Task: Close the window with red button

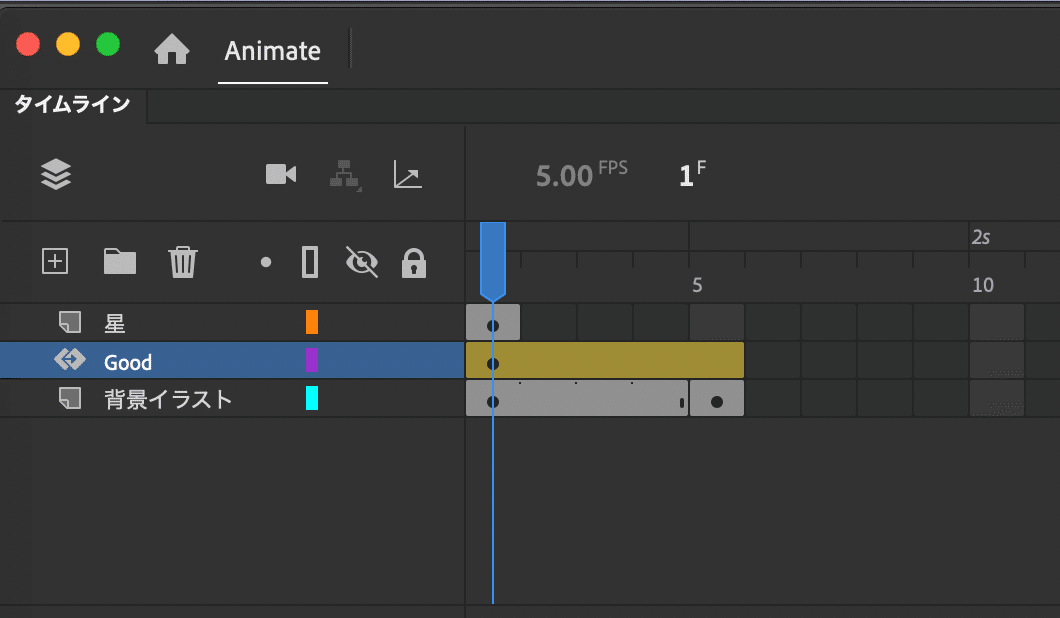Action: [28, 45]
